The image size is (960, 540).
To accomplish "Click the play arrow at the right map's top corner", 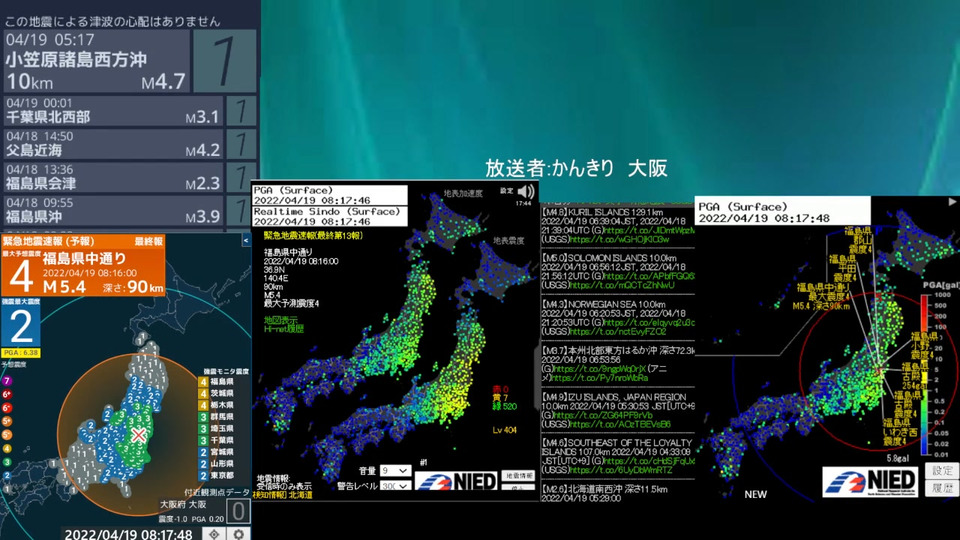I will [x=952, y=201].
